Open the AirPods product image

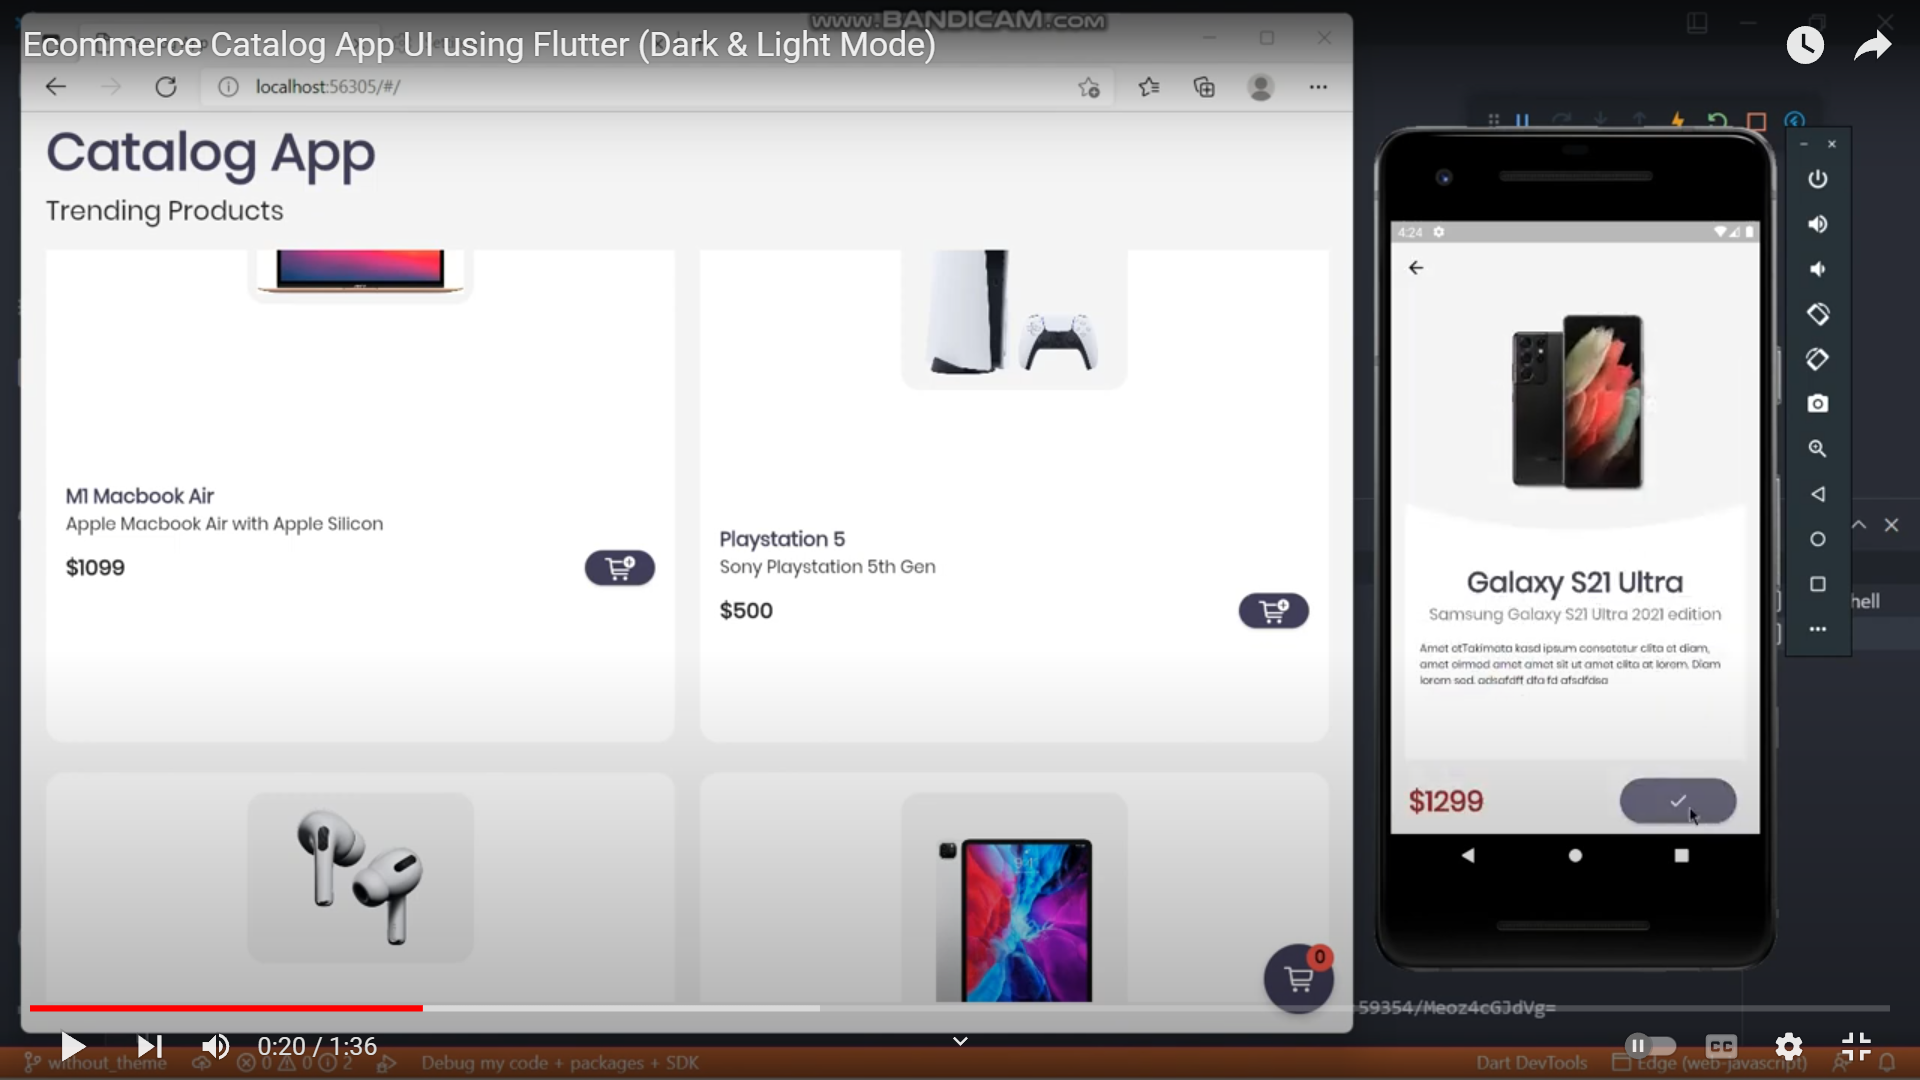click(360, 878)
